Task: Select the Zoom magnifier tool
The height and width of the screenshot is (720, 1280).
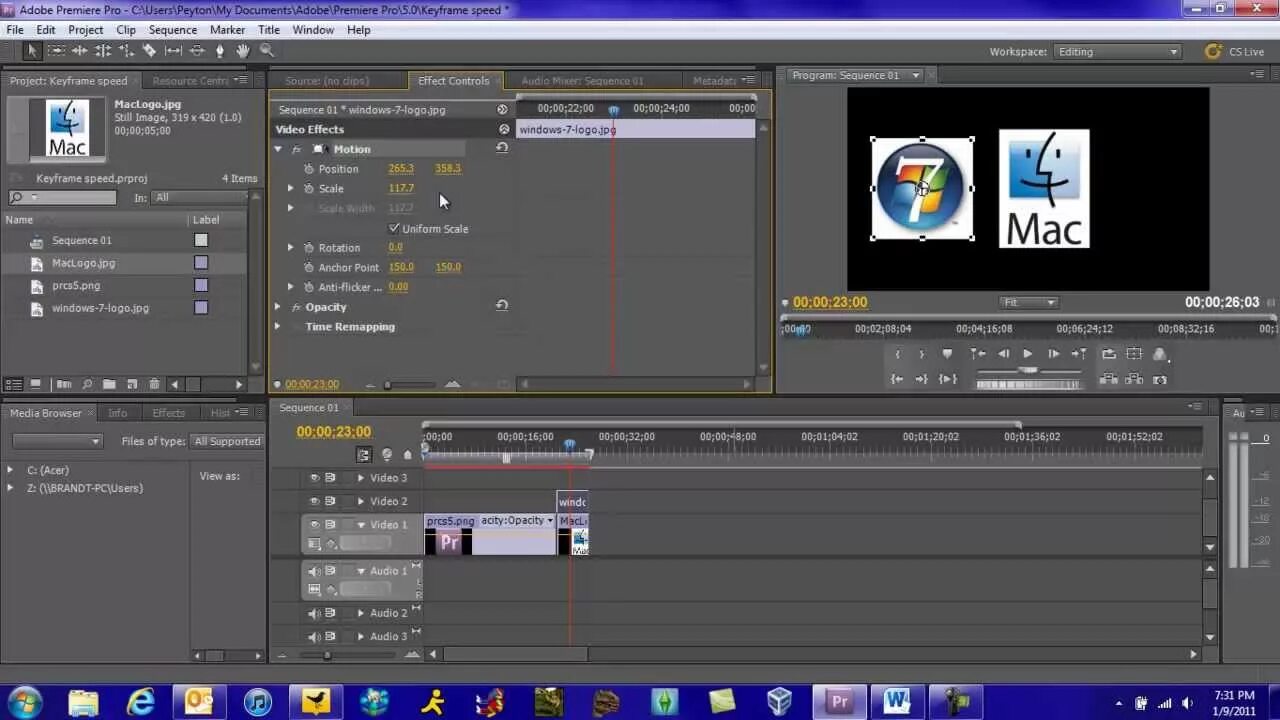Action: coord(267,50)
